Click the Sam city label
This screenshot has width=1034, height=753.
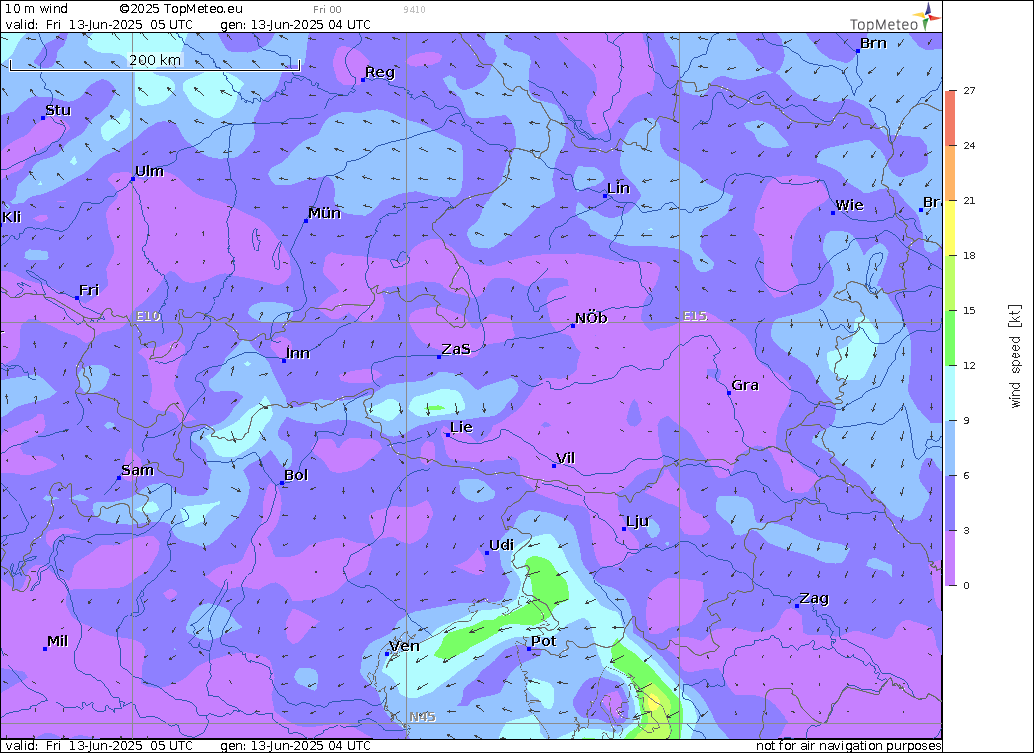click(137, 470)
